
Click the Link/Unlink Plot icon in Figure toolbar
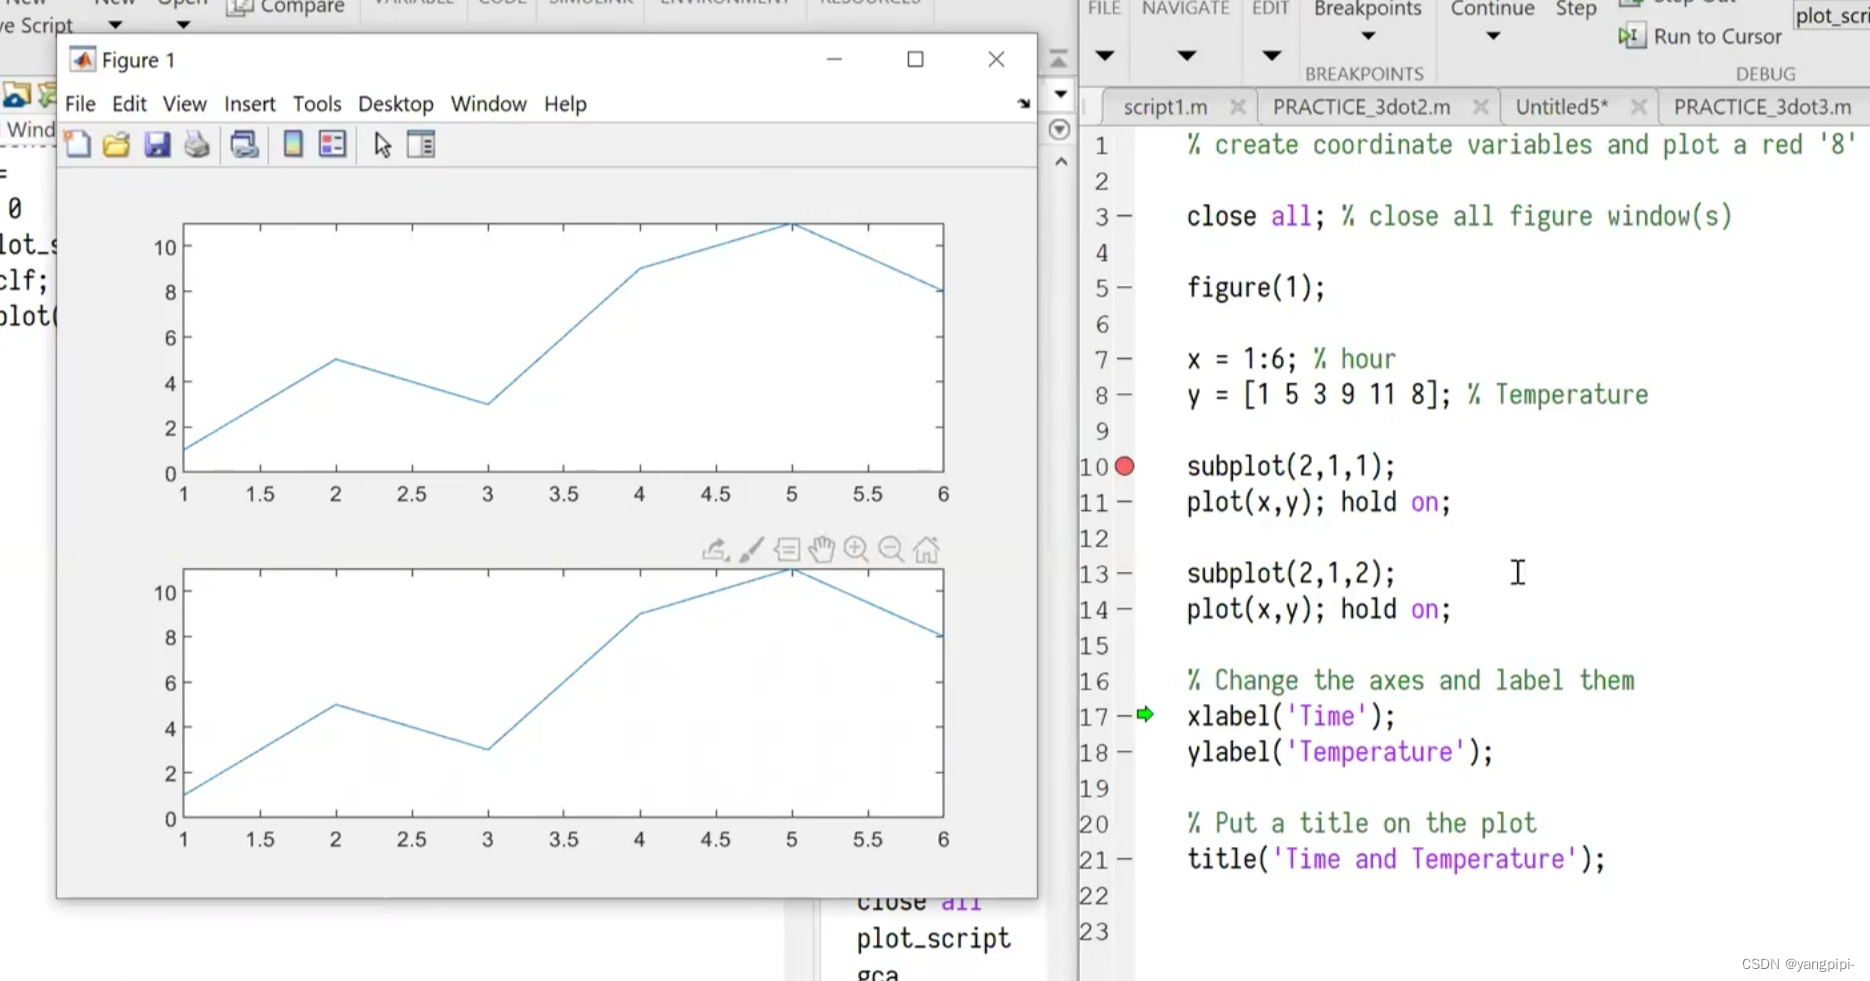point(245,145)
